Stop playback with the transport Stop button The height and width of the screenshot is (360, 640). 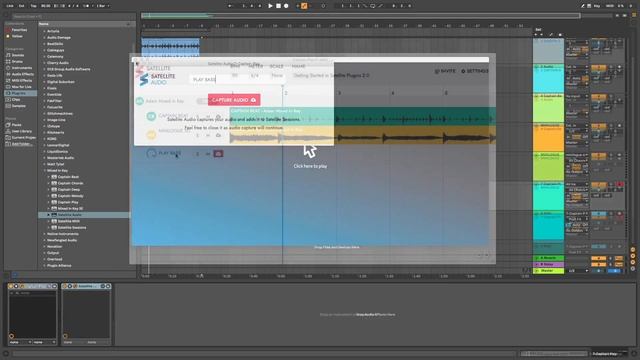[x=278, y=6]
